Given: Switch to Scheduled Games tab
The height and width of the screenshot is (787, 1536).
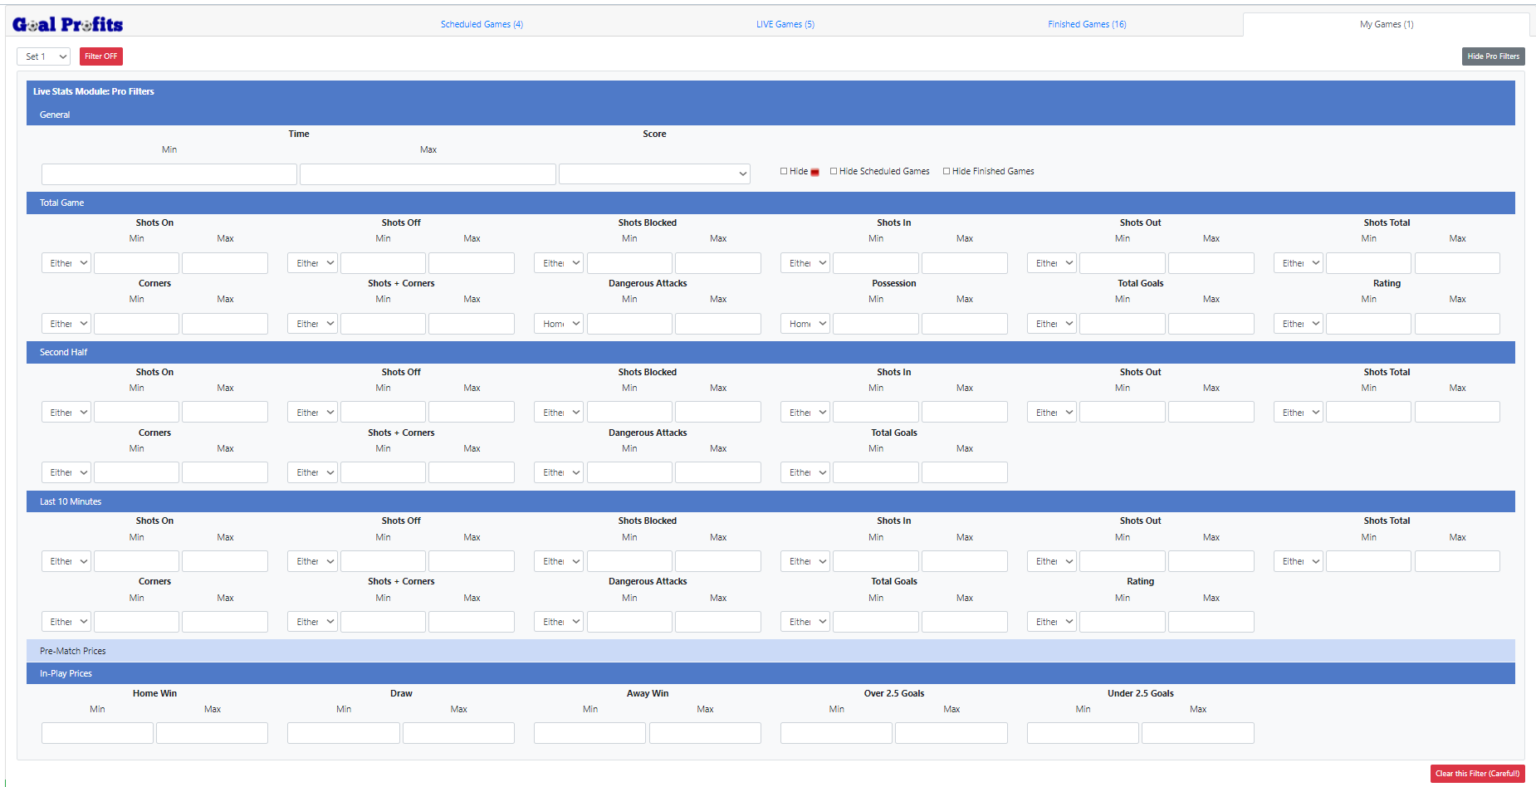Looking at the screenshot, I should [482, 23].
